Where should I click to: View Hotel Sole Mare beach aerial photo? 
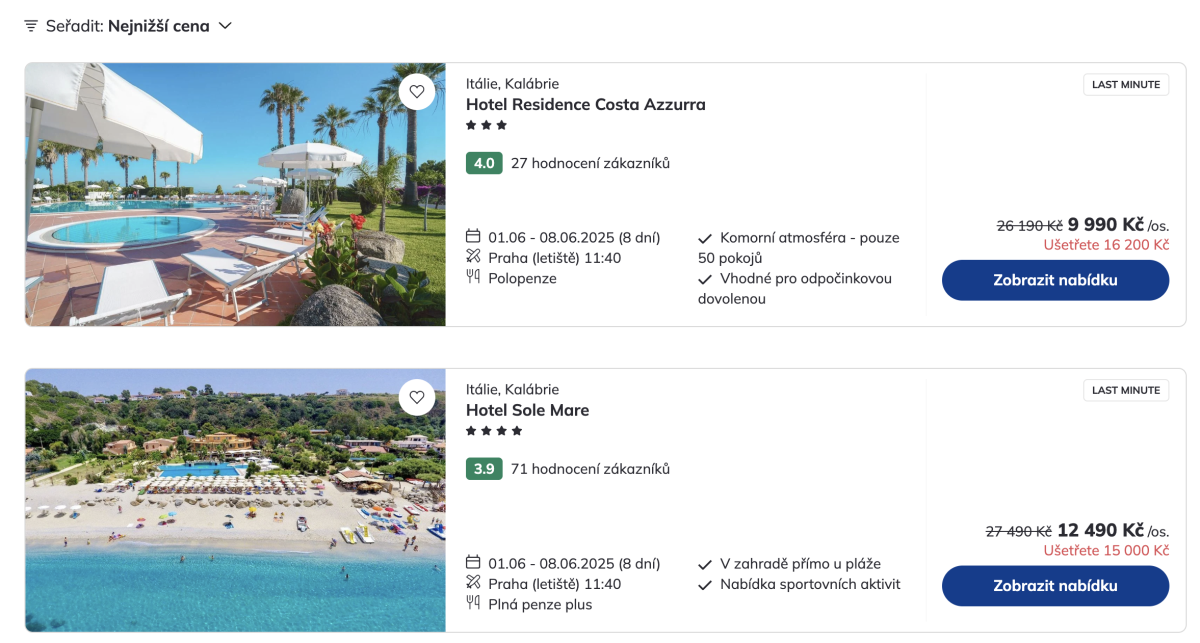pos(235,500)
